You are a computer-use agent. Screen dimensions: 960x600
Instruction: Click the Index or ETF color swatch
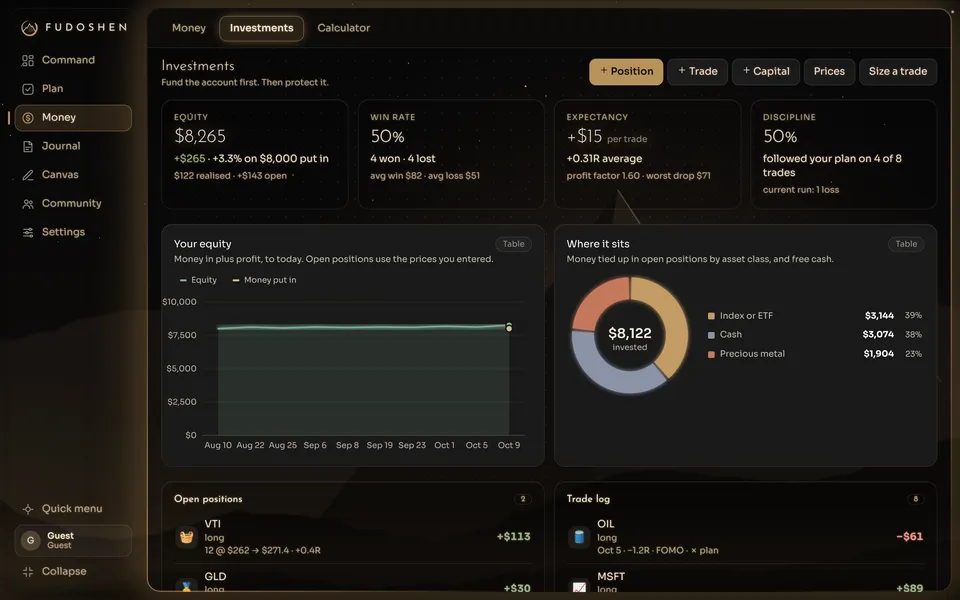tap(711, 317)
